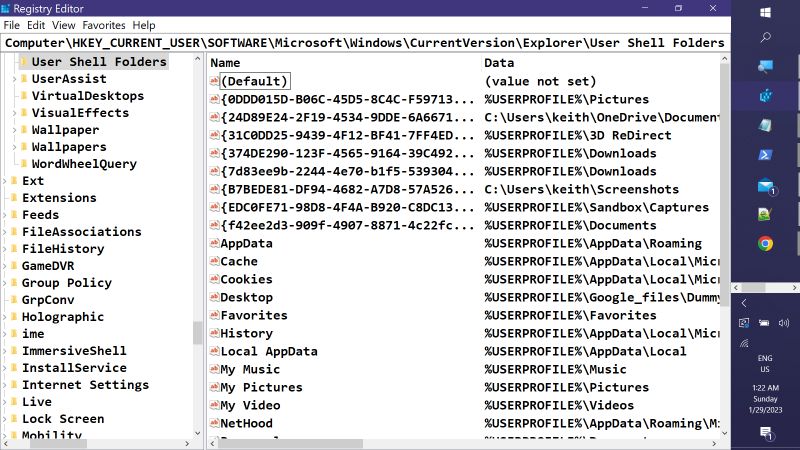Screen dimensions: 800x450
Task: Click the string icon beside AppData value
Action: coord(214,243)
